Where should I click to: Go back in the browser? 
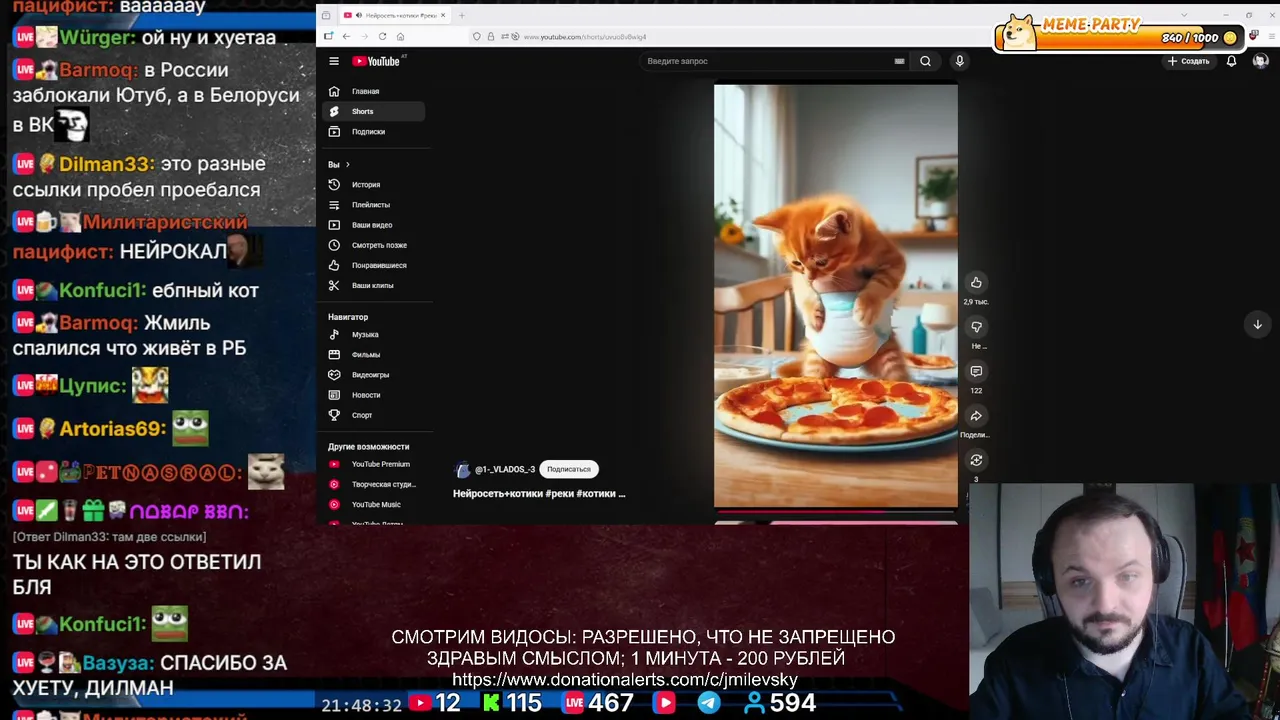click(346, 36)
